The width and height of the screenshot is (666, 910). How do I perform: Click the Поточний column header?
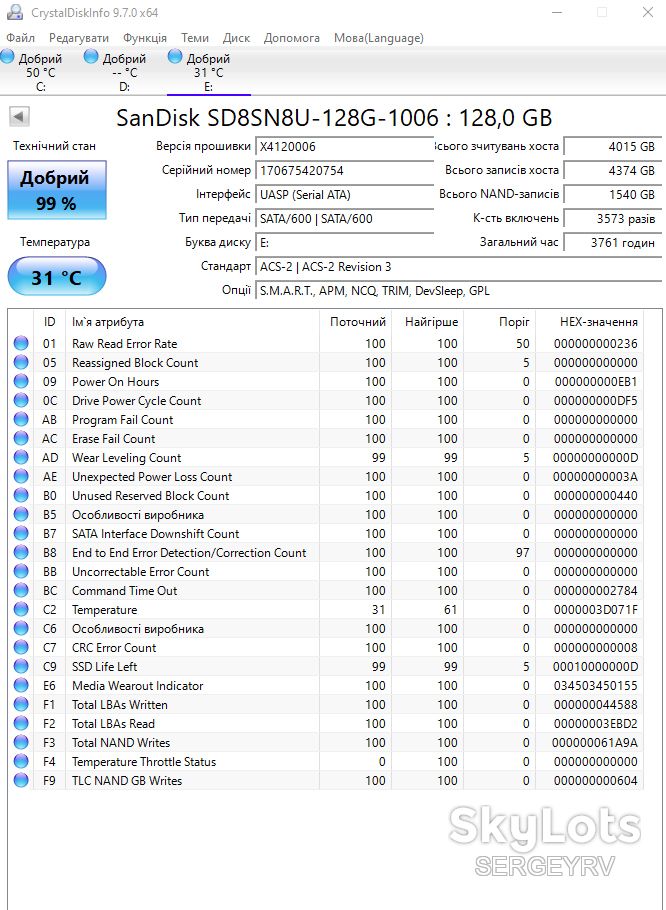coord(355,322)
